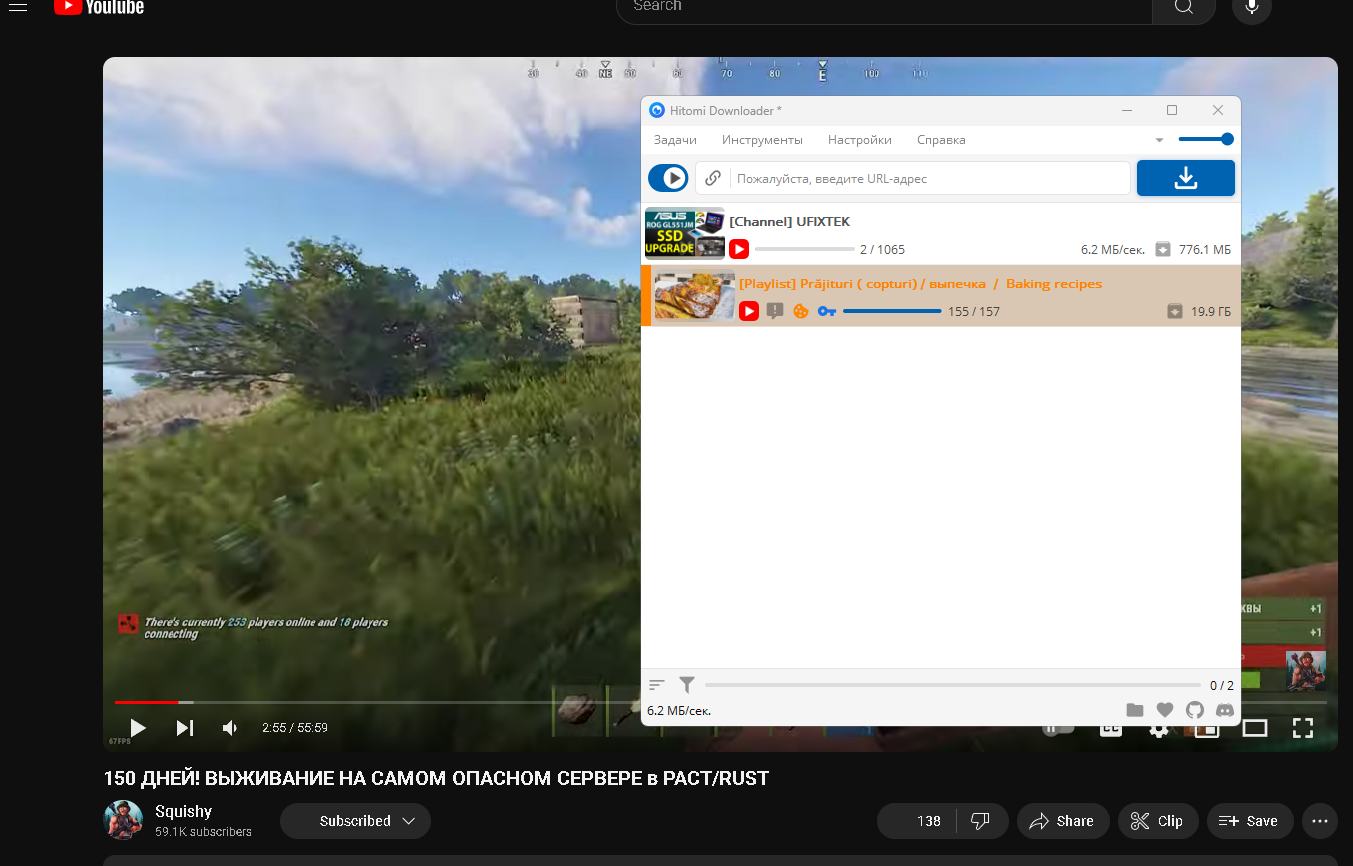This screenshot has height=866, width=1353.
Task: Click the 155 / 157 progress count
Action: pos(974,311)
